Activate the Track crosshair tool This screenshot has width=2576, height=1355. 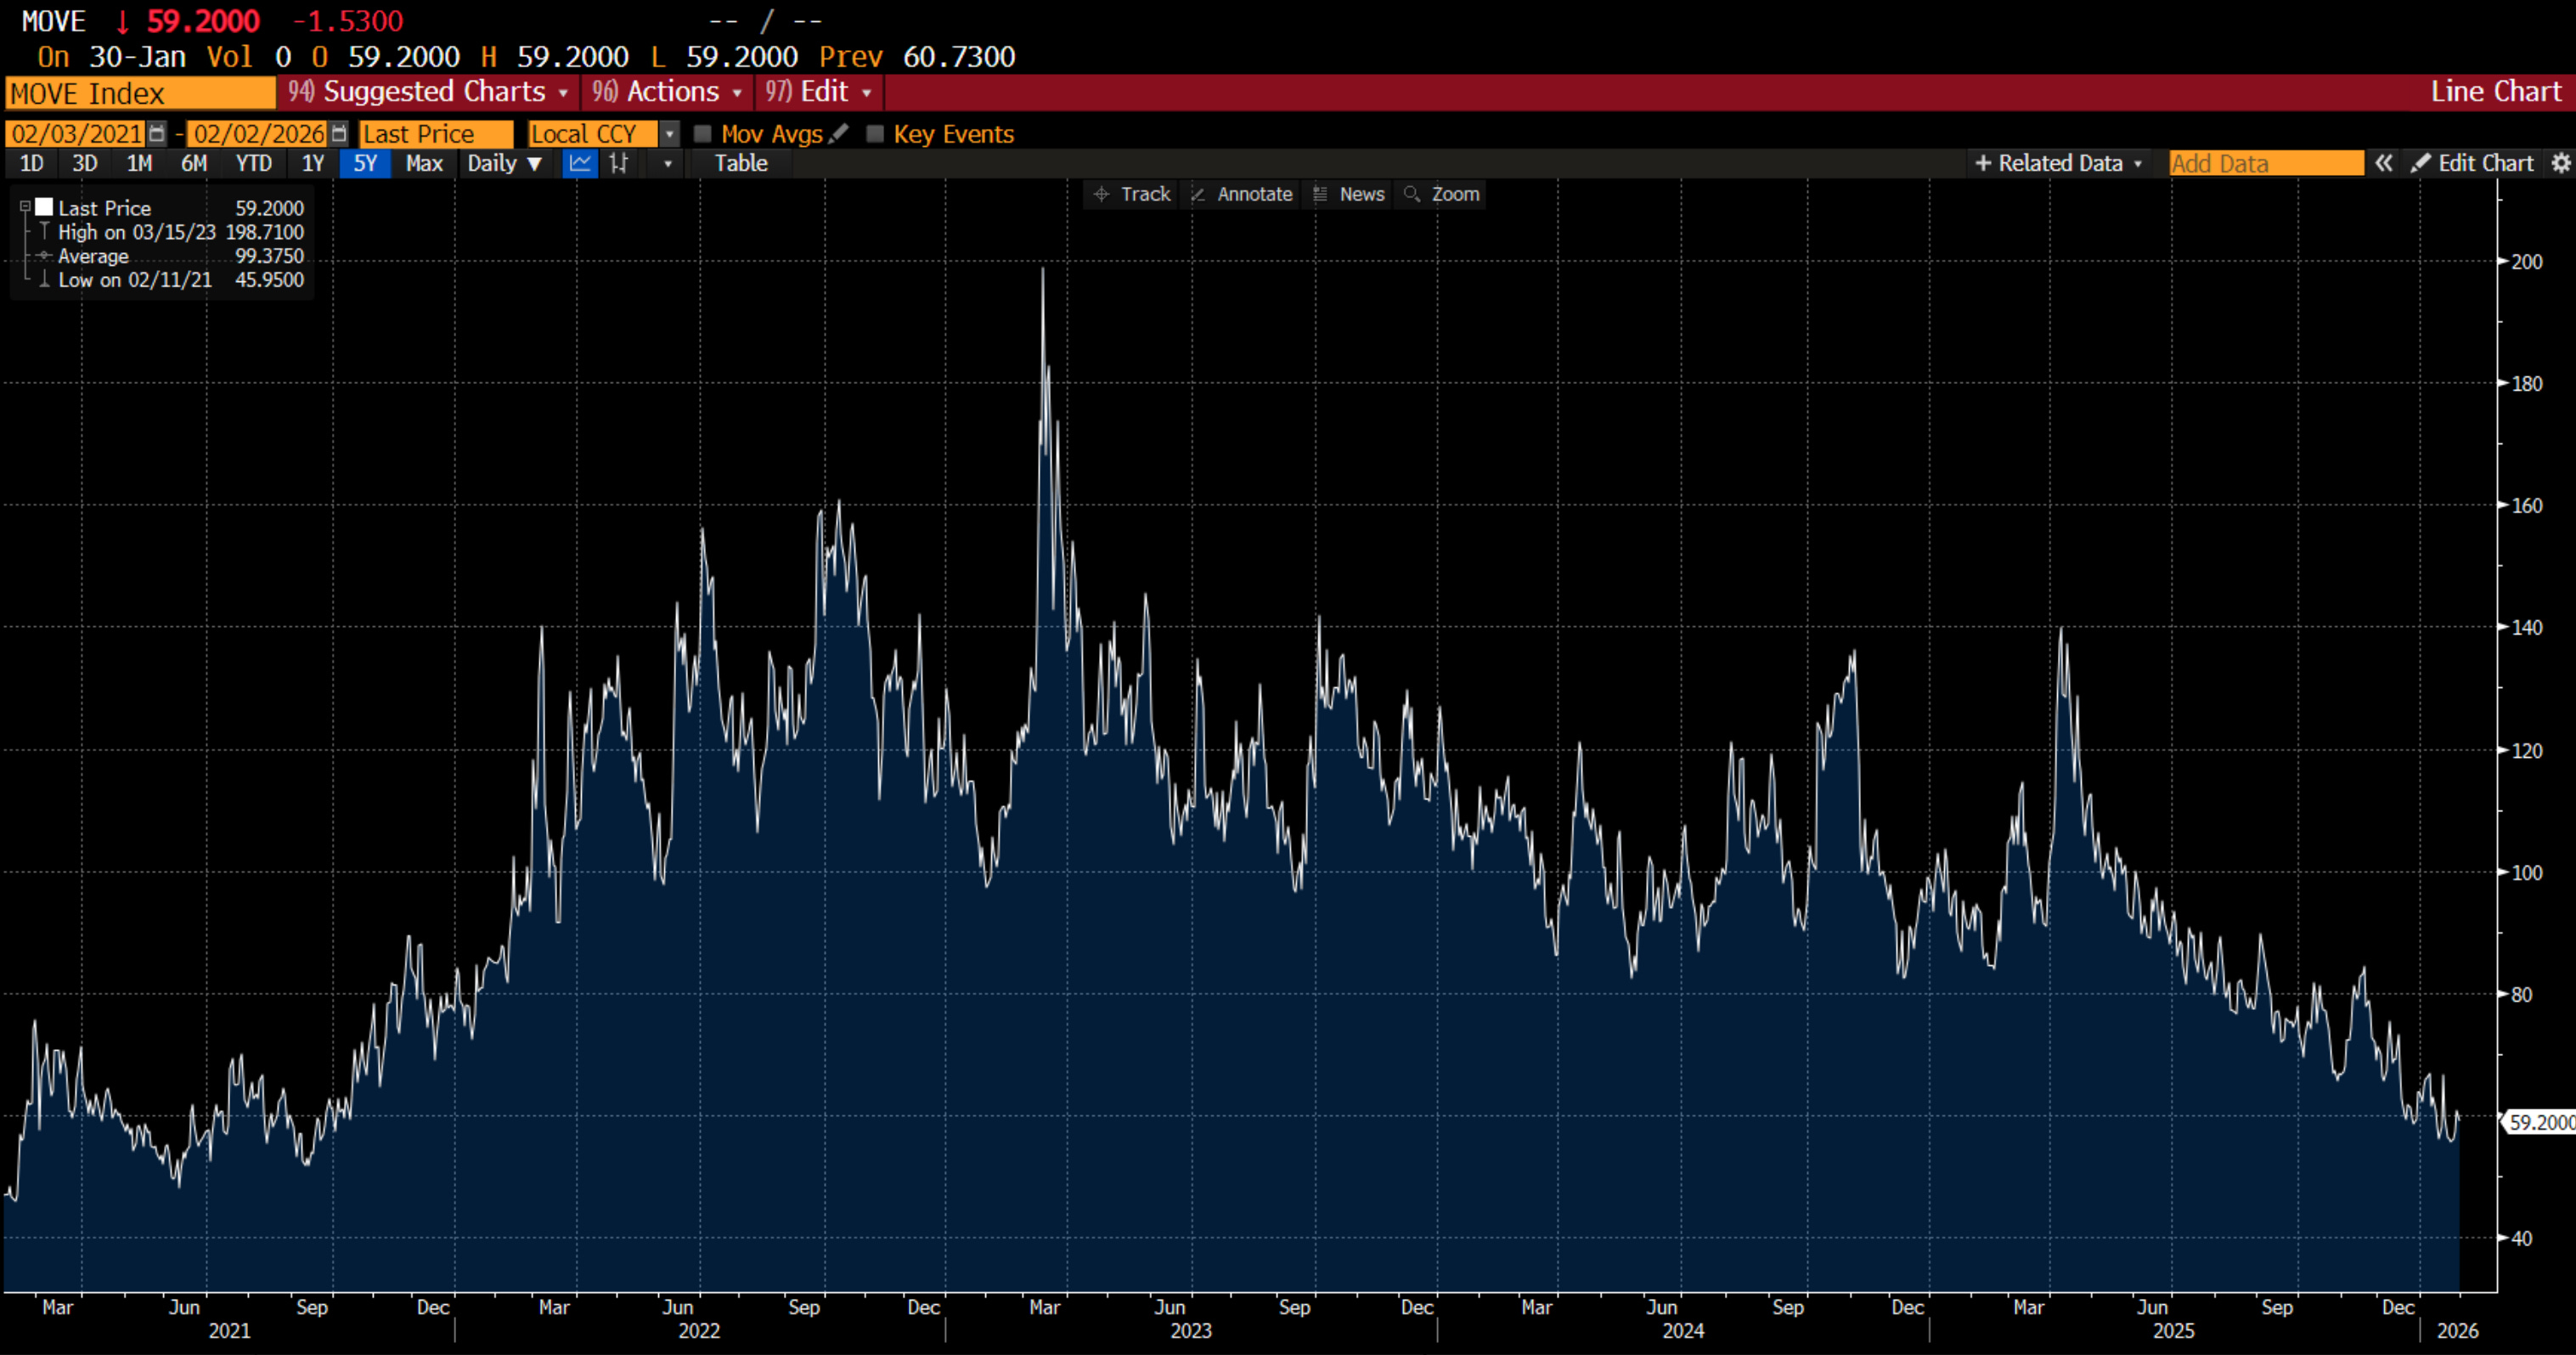pyautogui.click(x=1132, y=194)
